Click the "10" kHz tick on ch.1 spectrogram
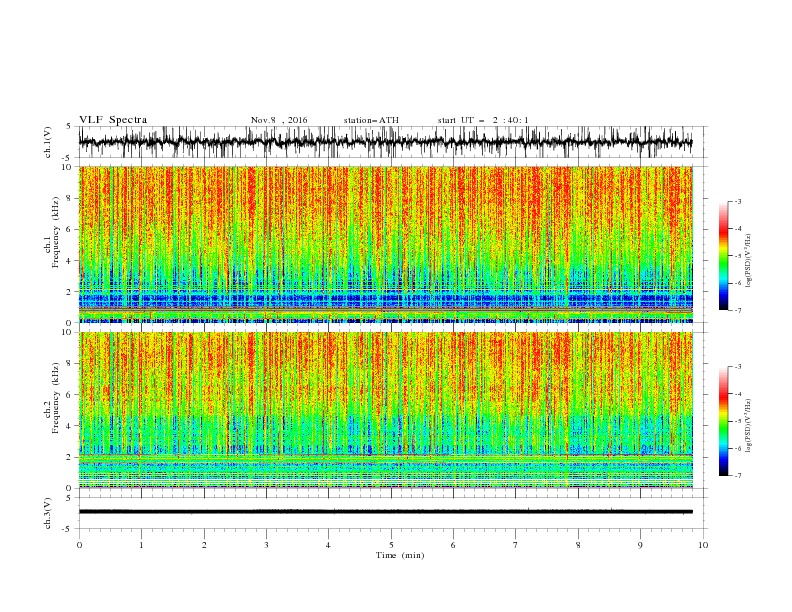Image resolution: width=792 pixels, height=612 pixels. (67, 167)
